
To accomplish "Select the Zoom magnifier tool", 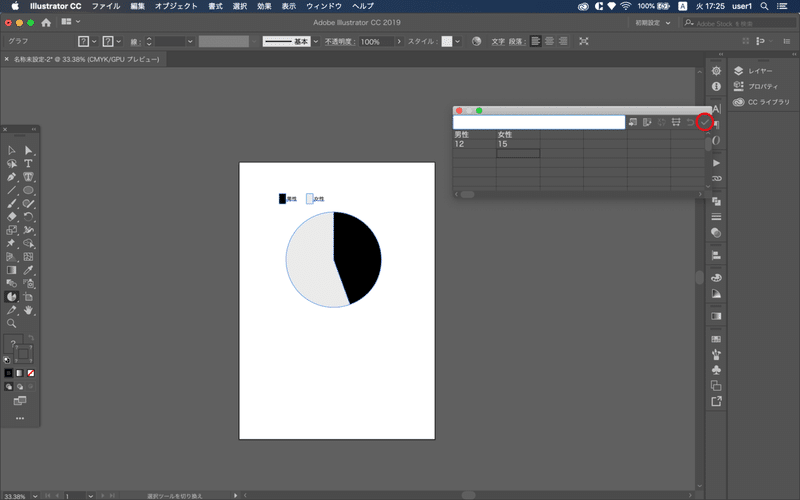I will pyautogui.click(x=11, y=323).
